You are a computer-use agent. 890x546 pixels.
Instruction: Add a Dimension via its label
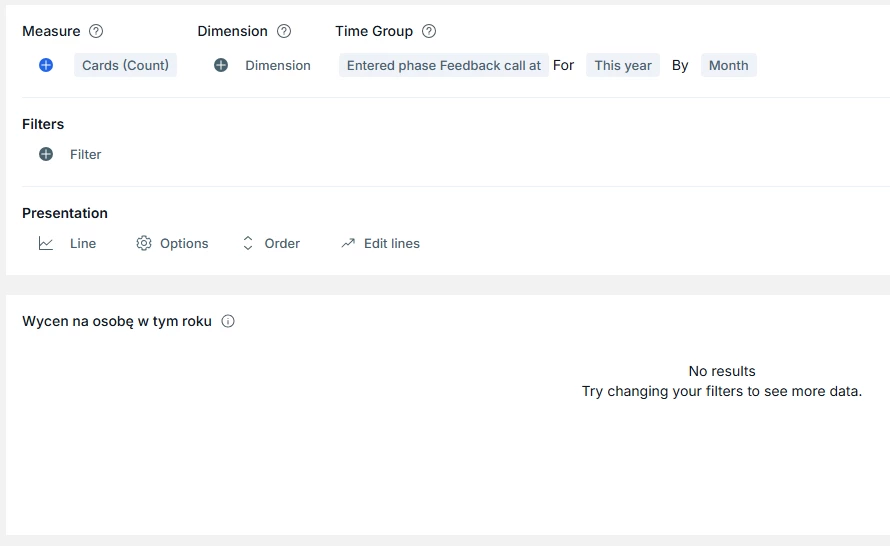click(x=278, y=65)
